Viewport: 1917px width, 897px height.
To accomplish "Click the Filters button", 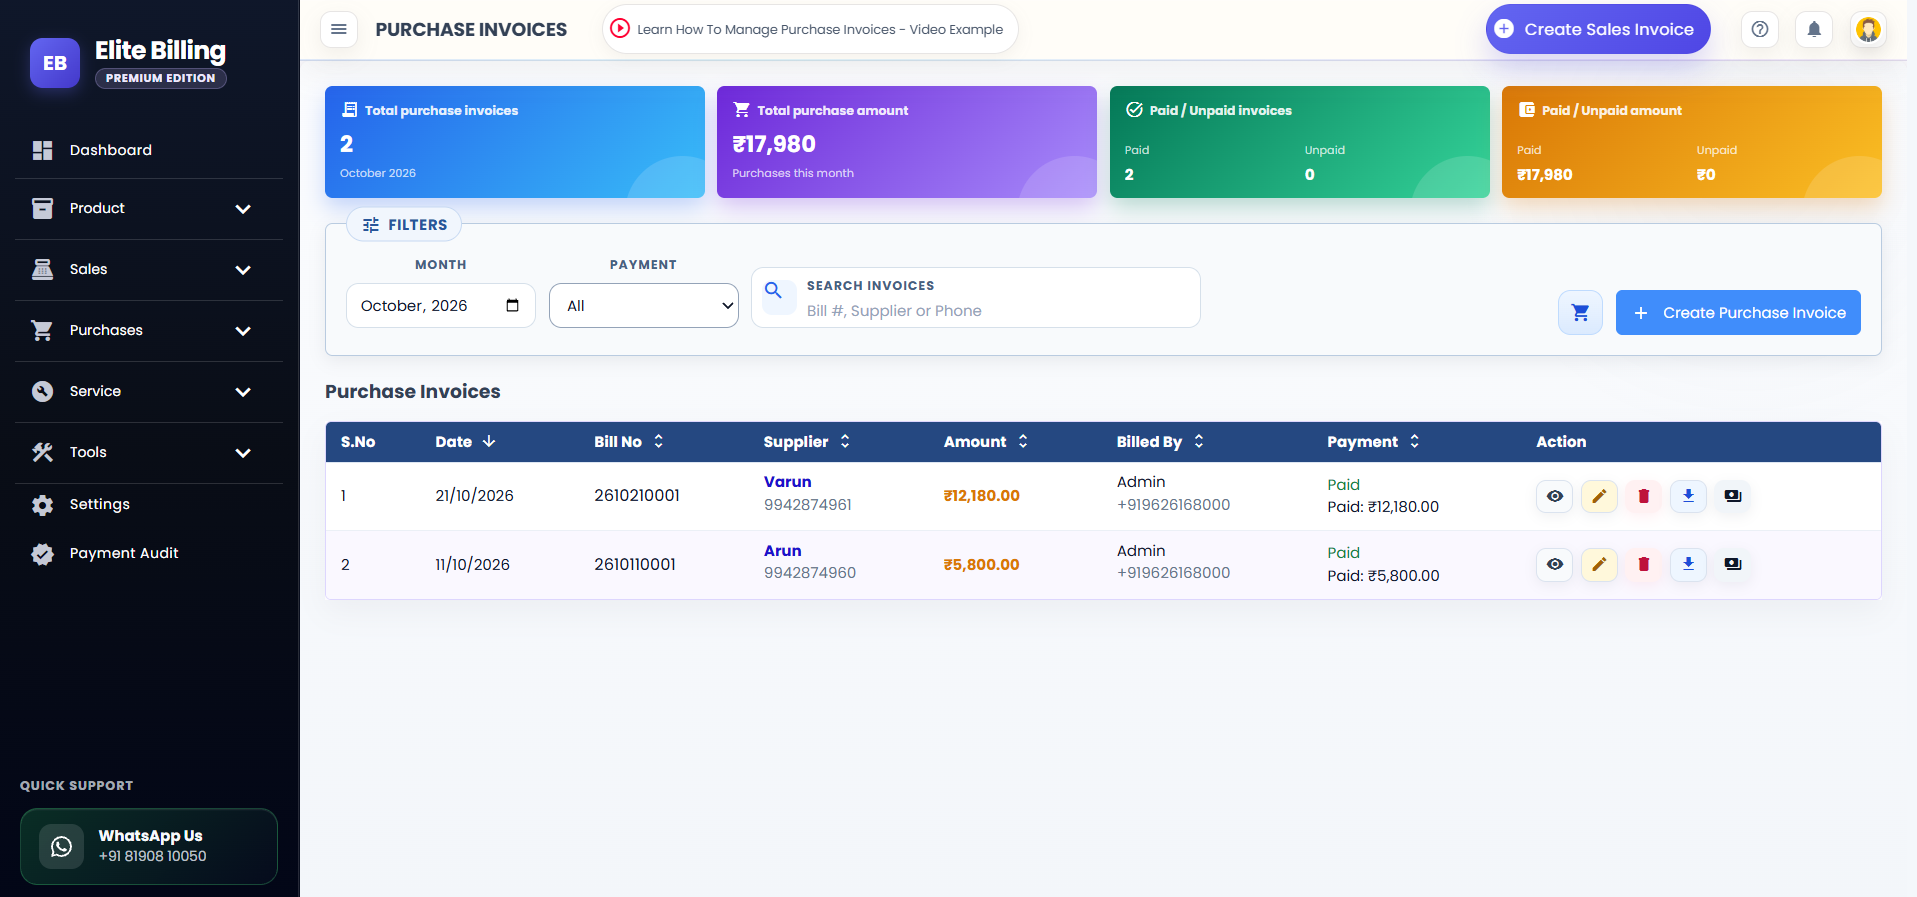I will 404,225.
